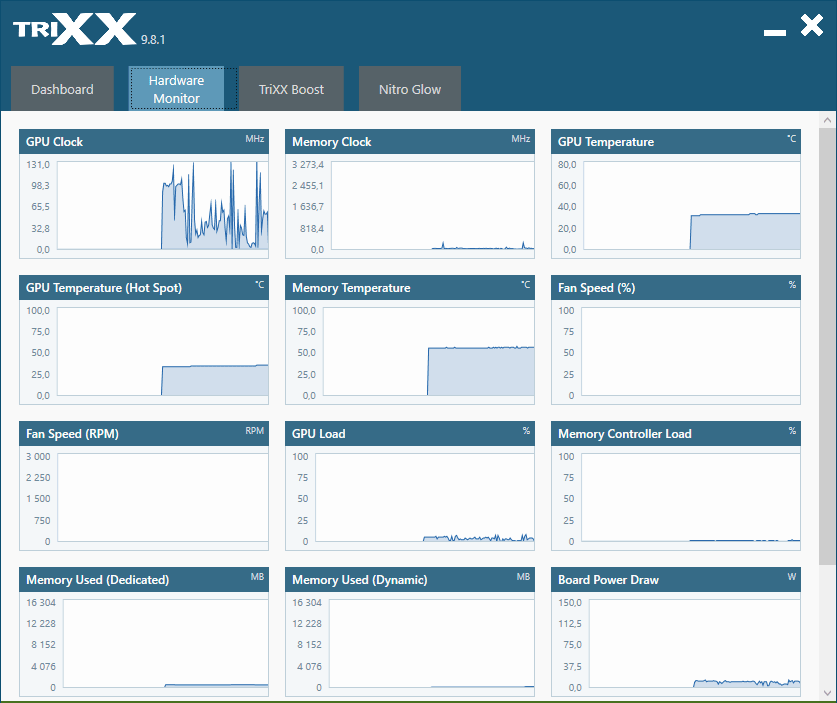
Task: Click the 'Memory Controller Load' panel title
Action: tap(625, 434)
